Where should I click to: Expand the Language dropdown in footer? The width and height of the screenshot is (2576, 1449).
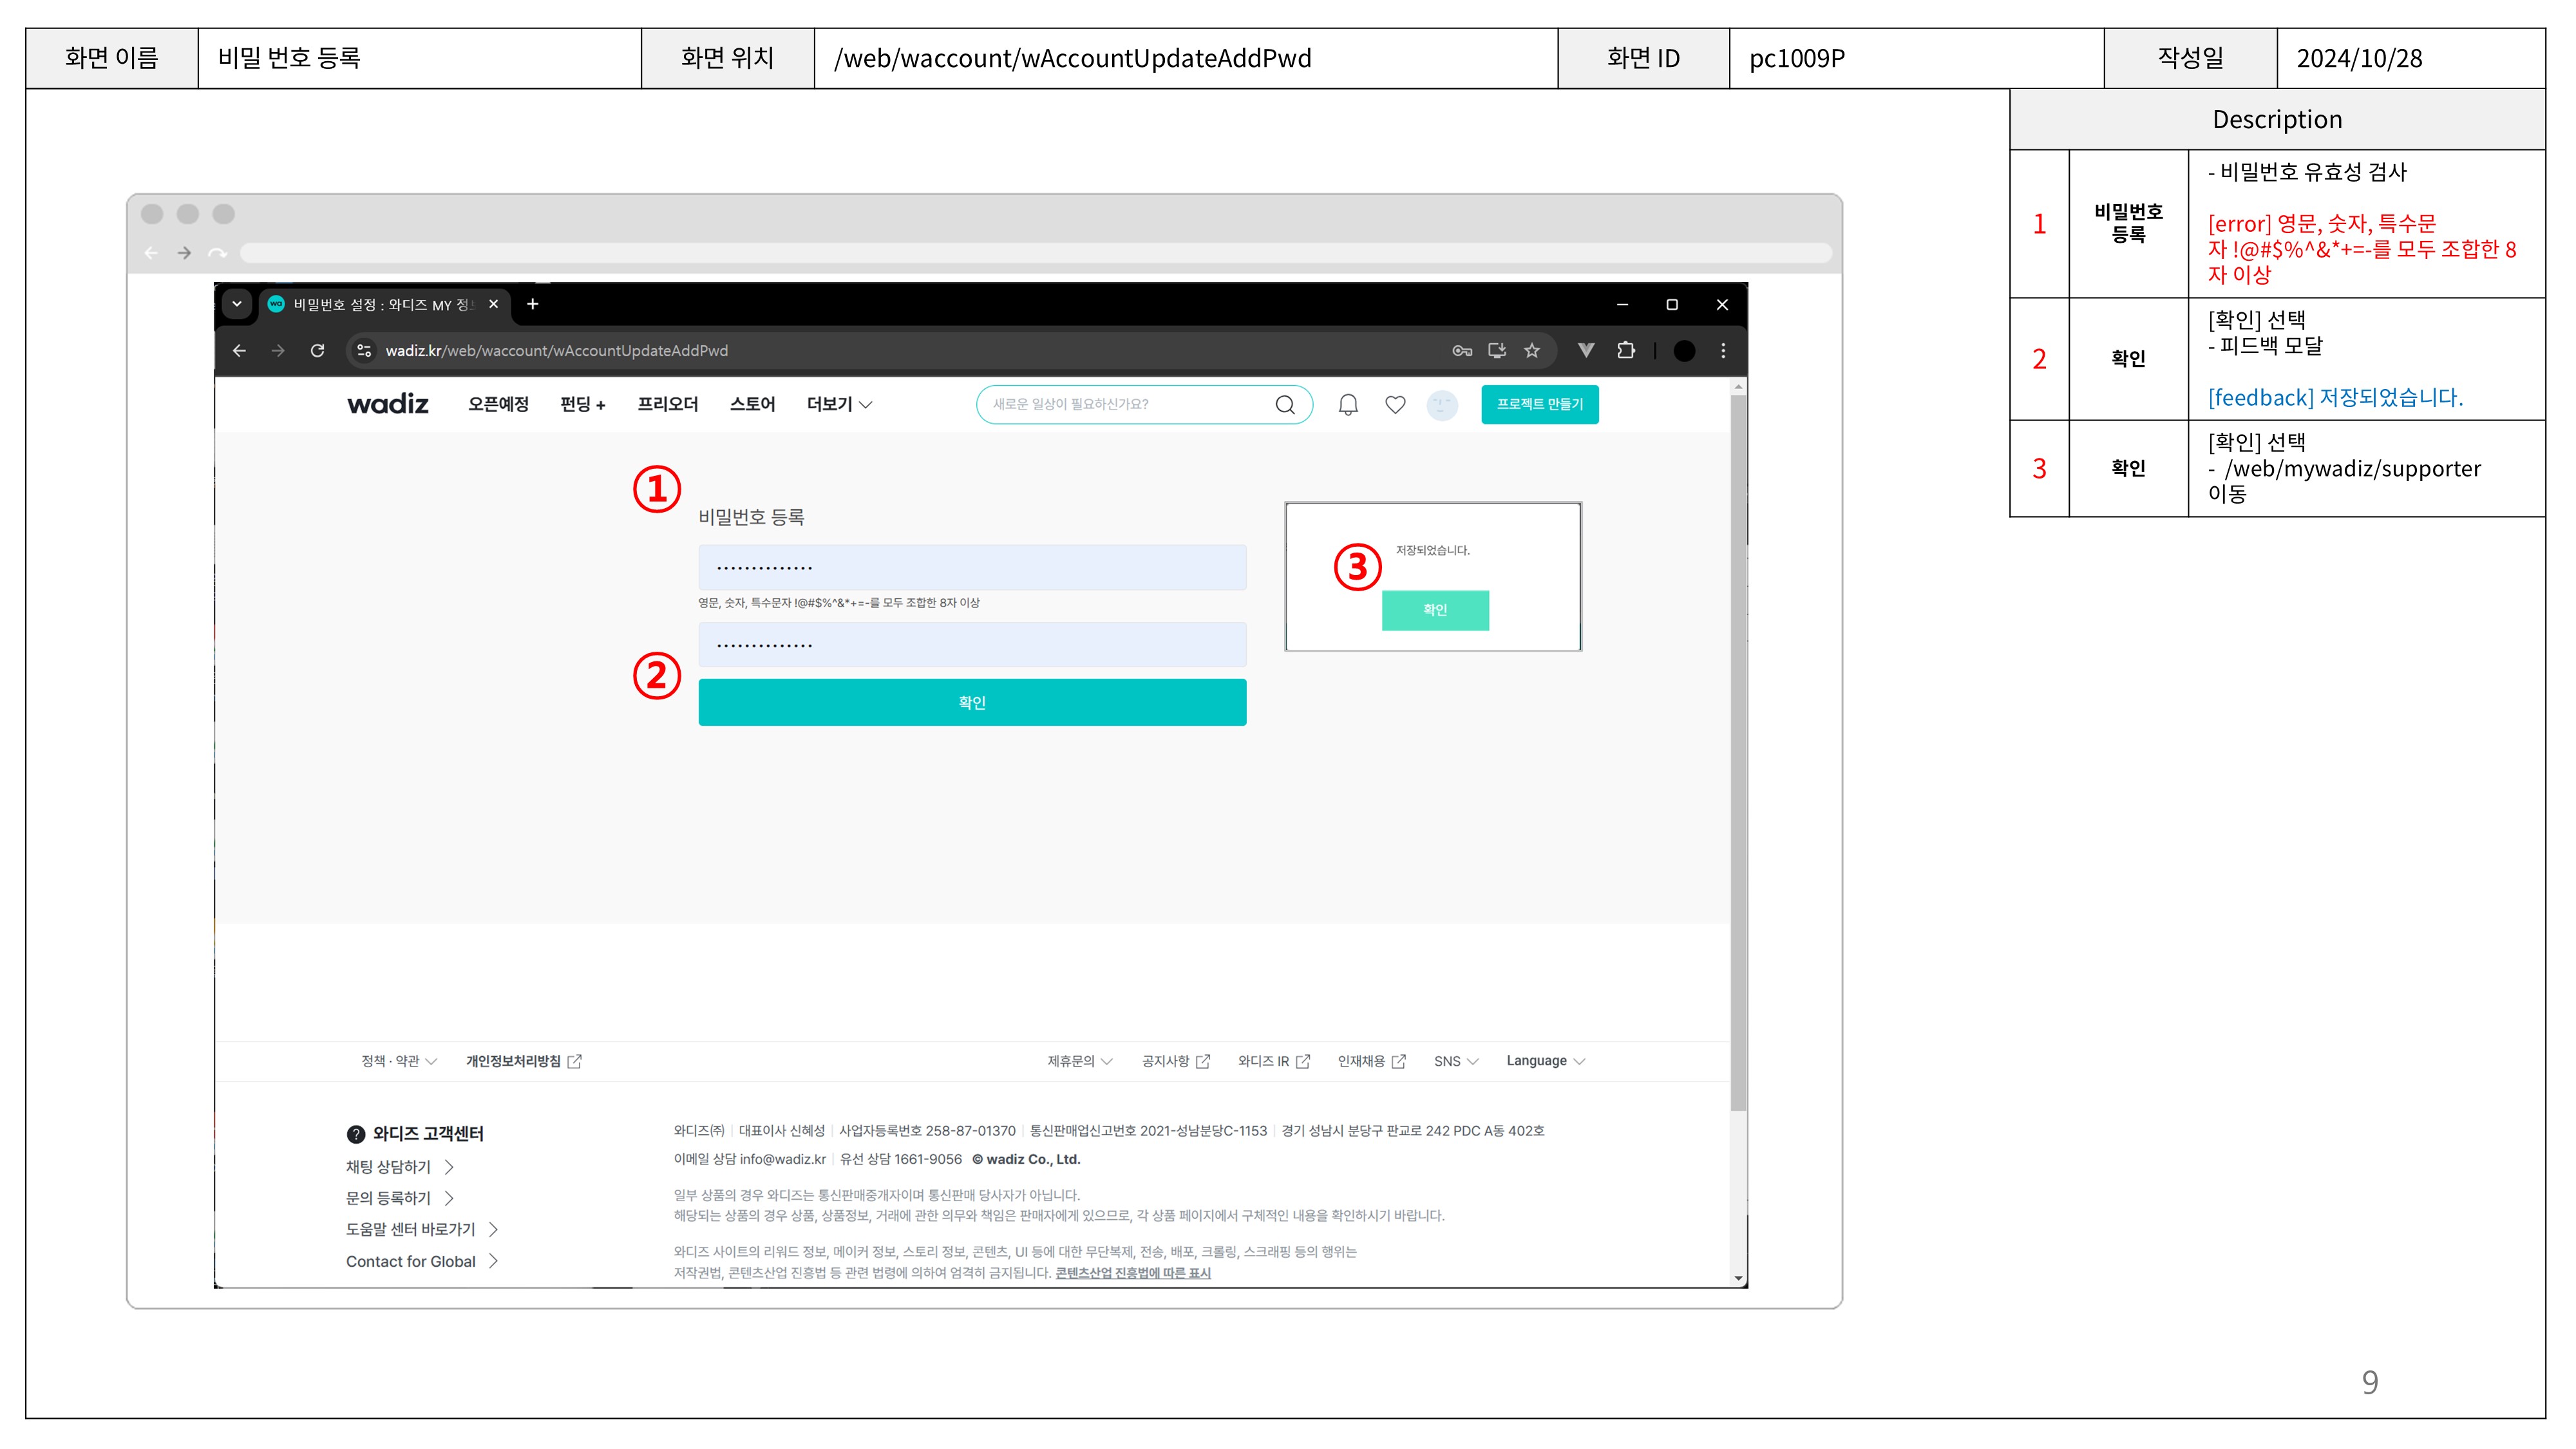(1545, 1061)
